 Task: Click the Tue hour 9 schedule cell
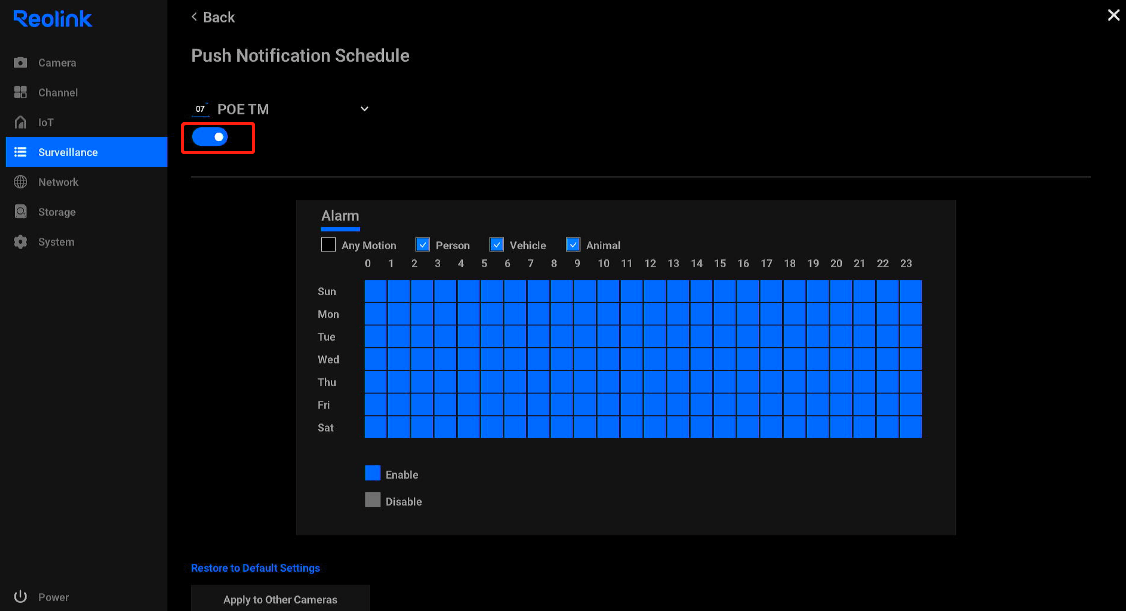pos(585,337)
